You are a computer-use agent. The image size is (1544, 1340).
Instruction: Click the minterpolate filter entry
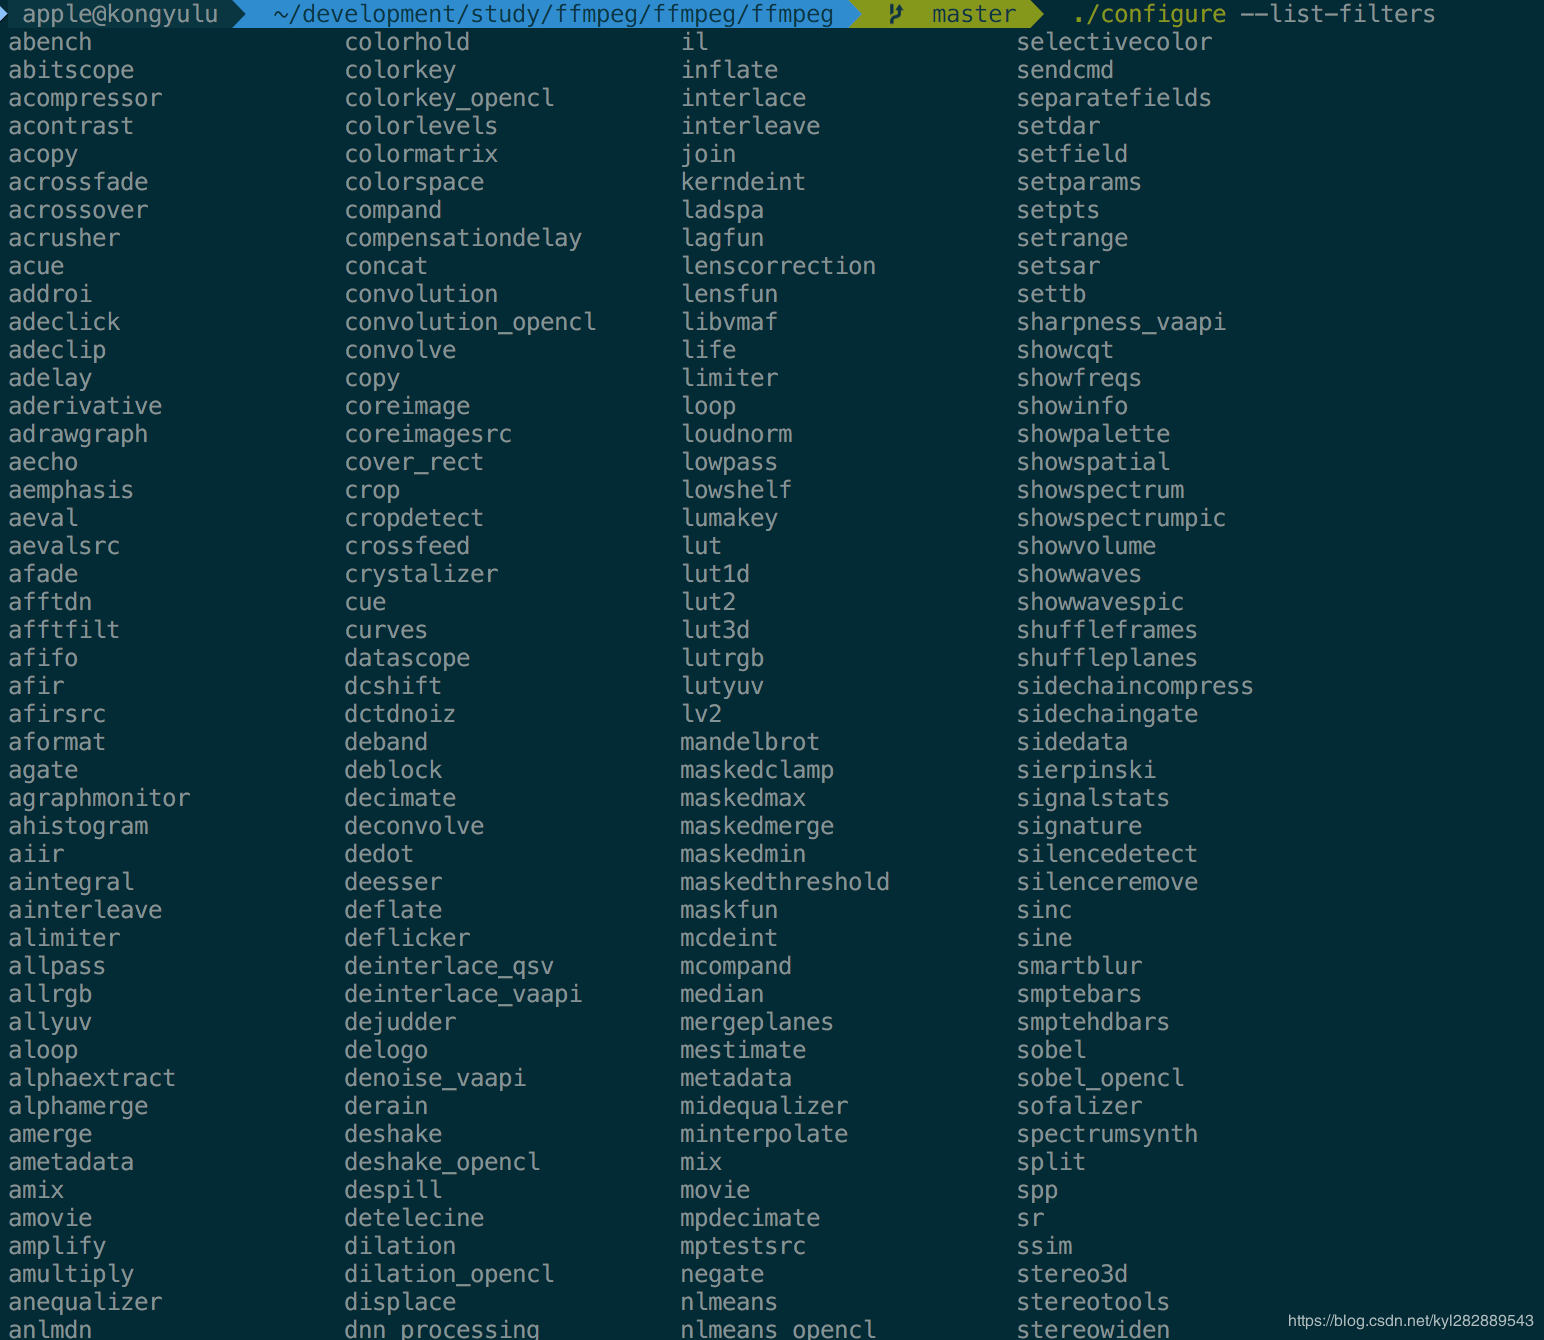click(x=764, y=1134)
